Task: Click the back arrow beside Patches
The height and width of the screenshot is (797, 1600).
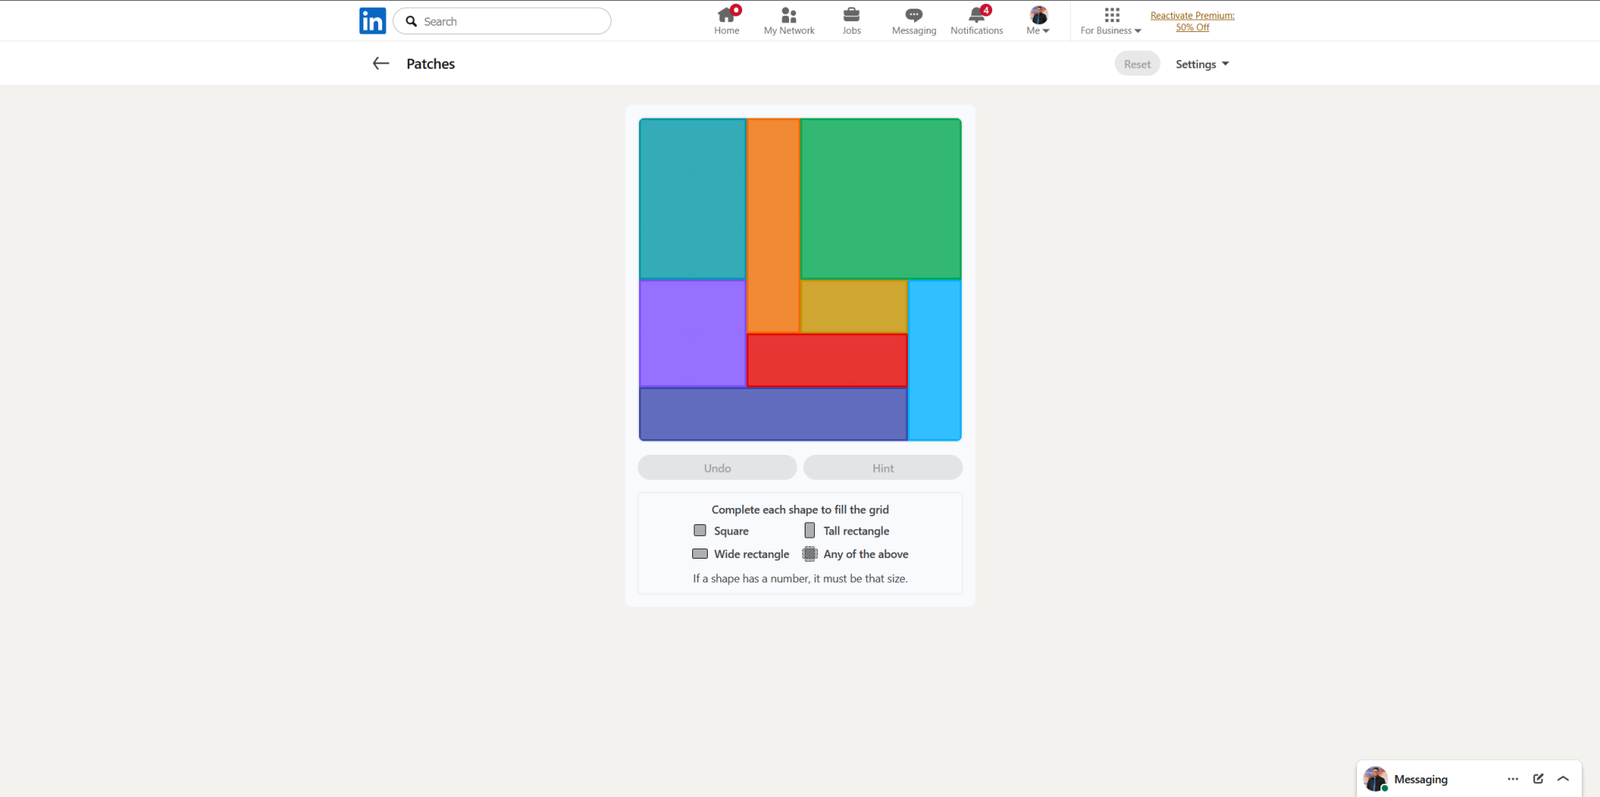Action: point(380,64)
